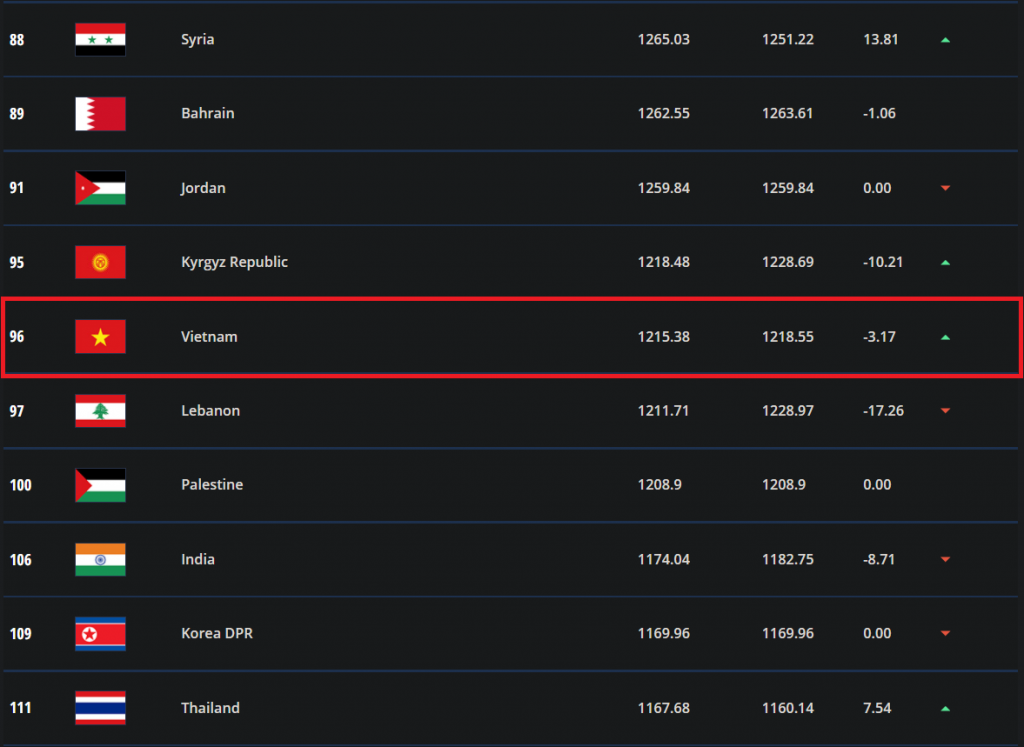Click rank number 106 for India

pos(20,559)
